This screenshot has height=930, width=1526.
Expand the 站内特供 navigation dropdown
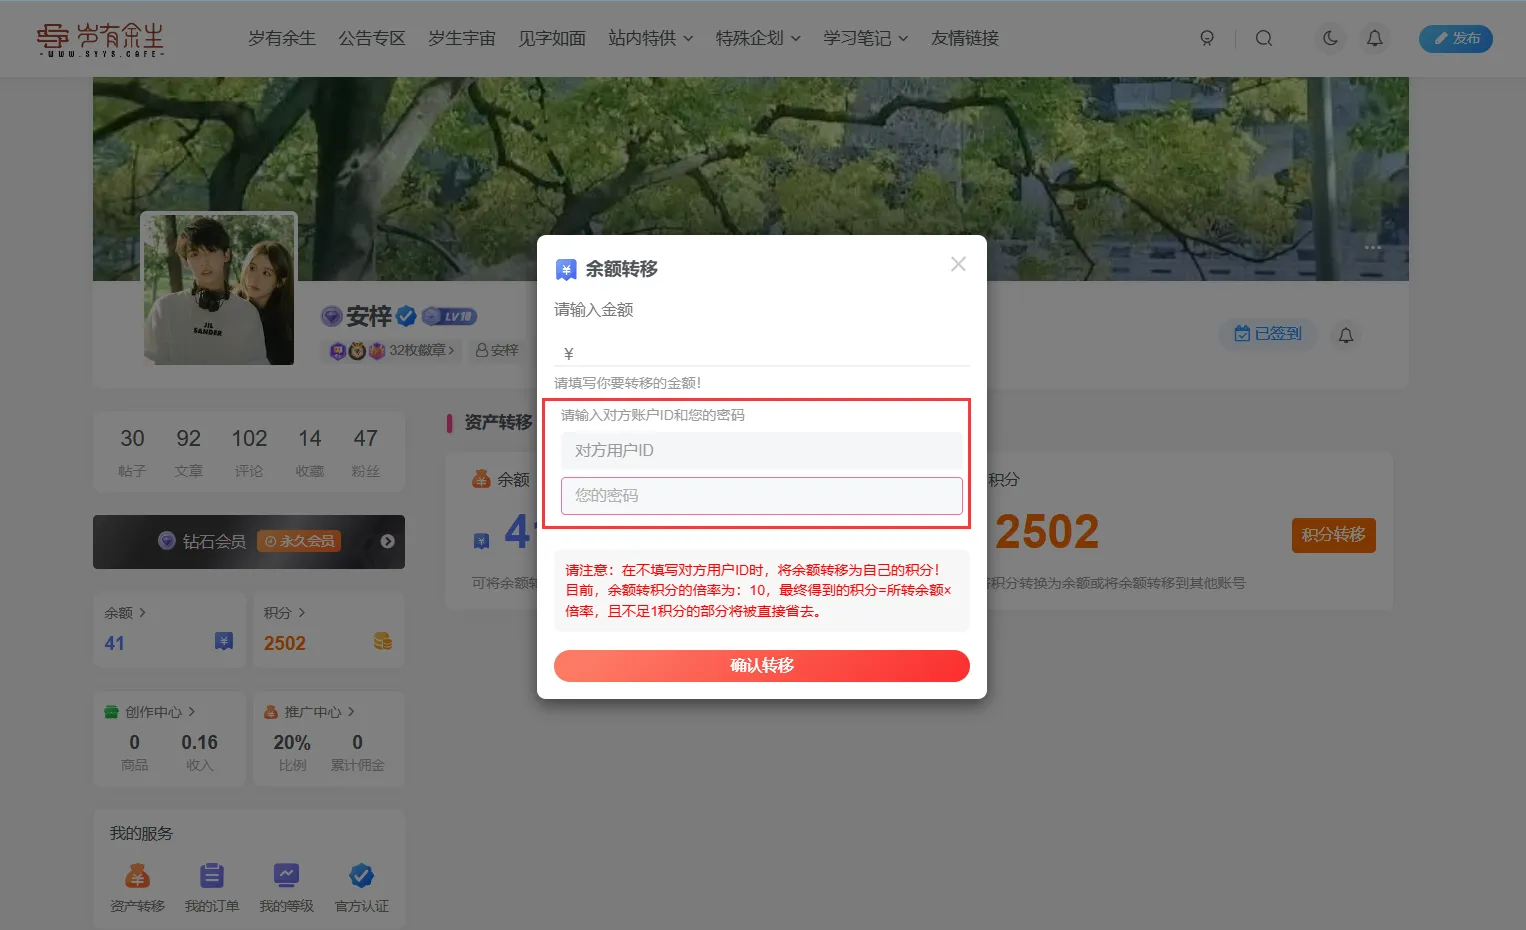[688, 38]
